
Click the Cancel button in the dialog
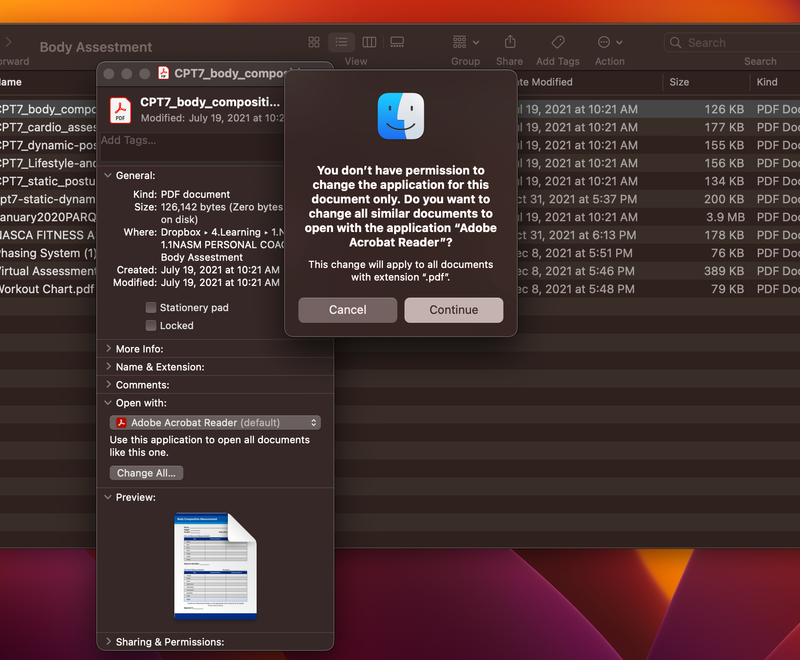click(x=347, y=310)
